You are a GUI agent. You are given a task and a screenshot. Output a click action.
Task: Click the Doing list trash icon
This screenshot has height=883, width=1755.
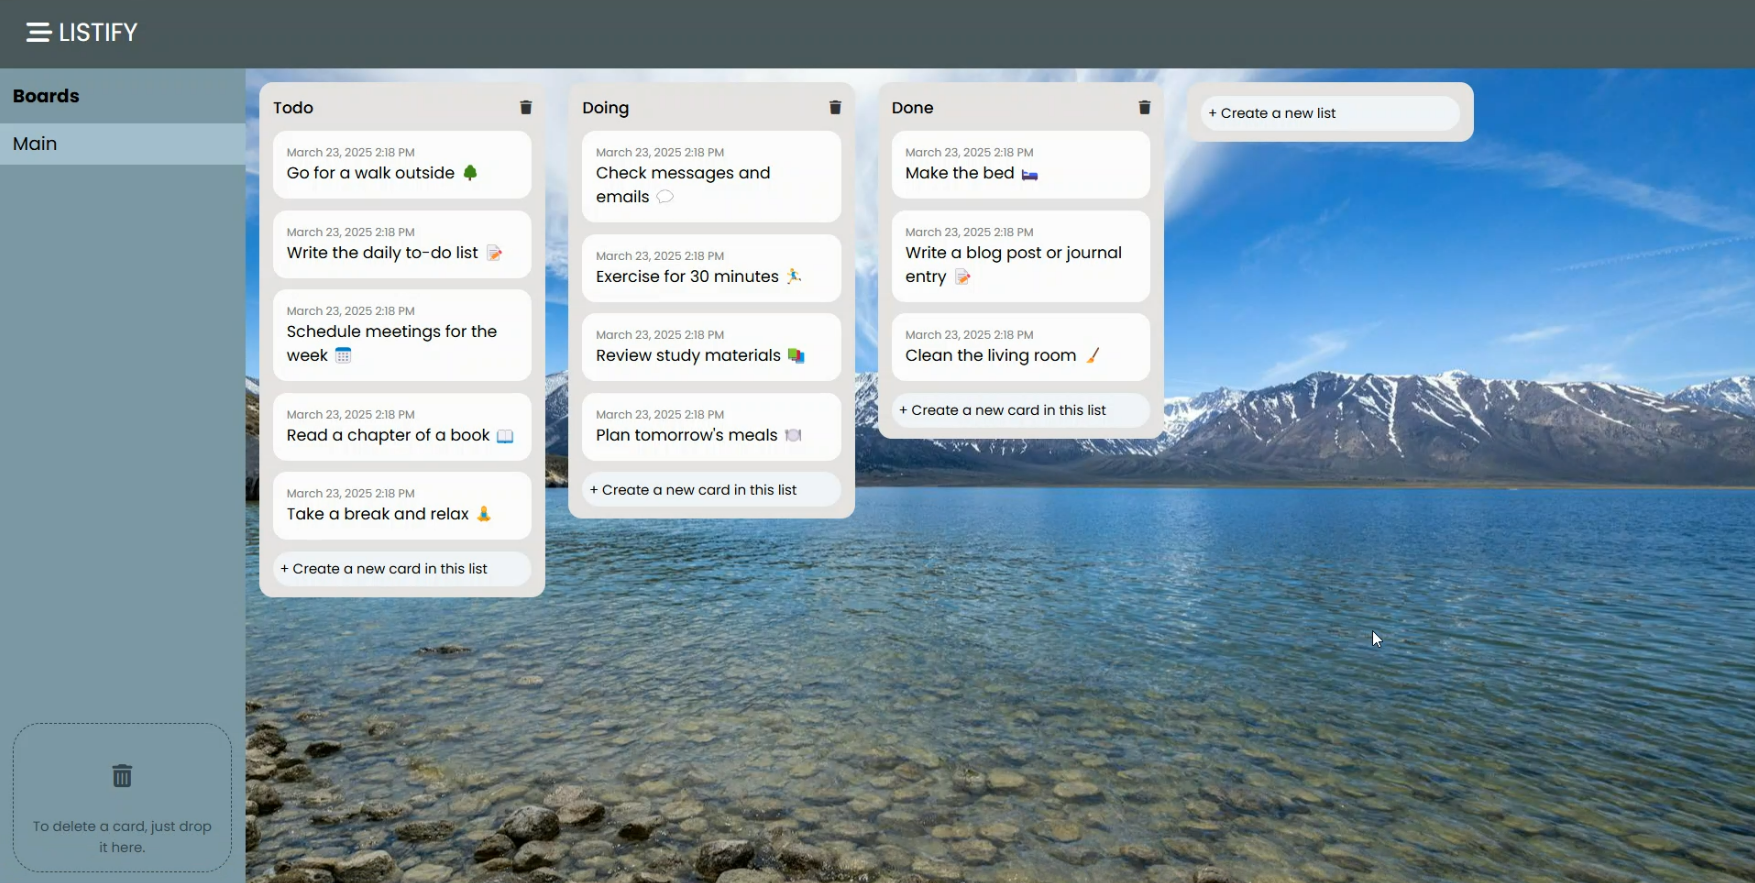click(x=835, y=108)
